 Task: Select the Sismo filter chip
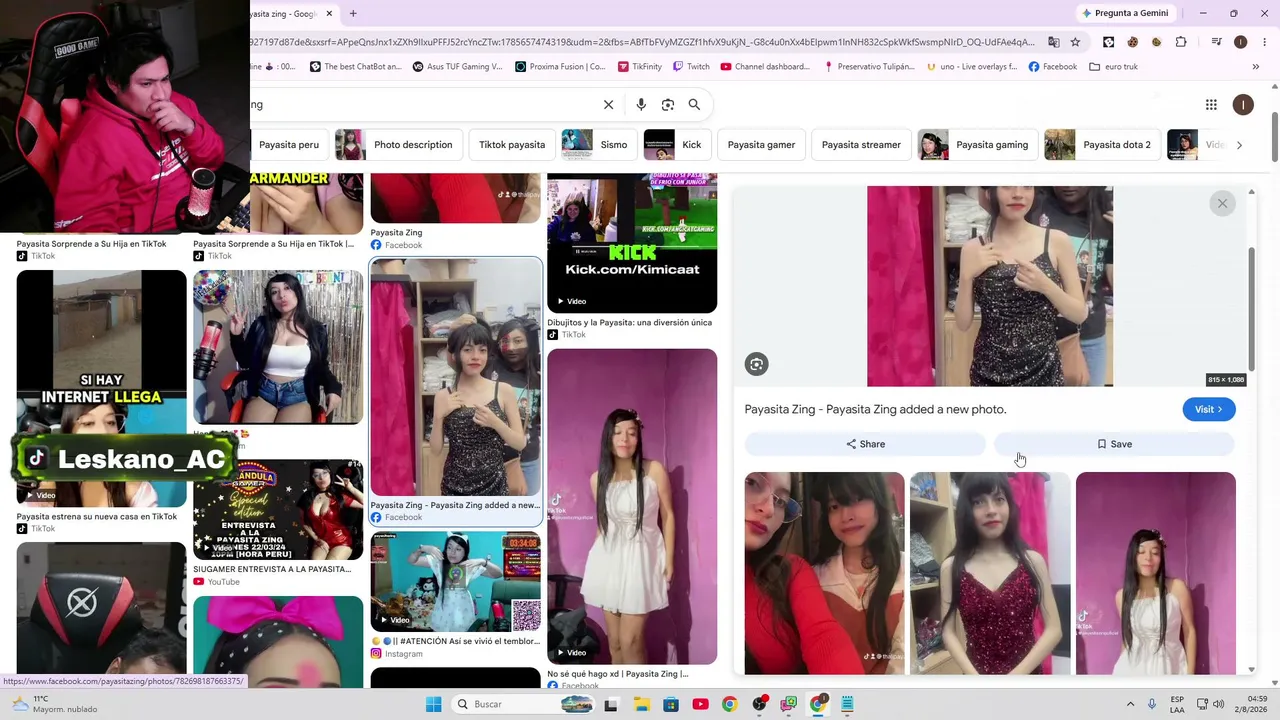[x=600, y=145]
